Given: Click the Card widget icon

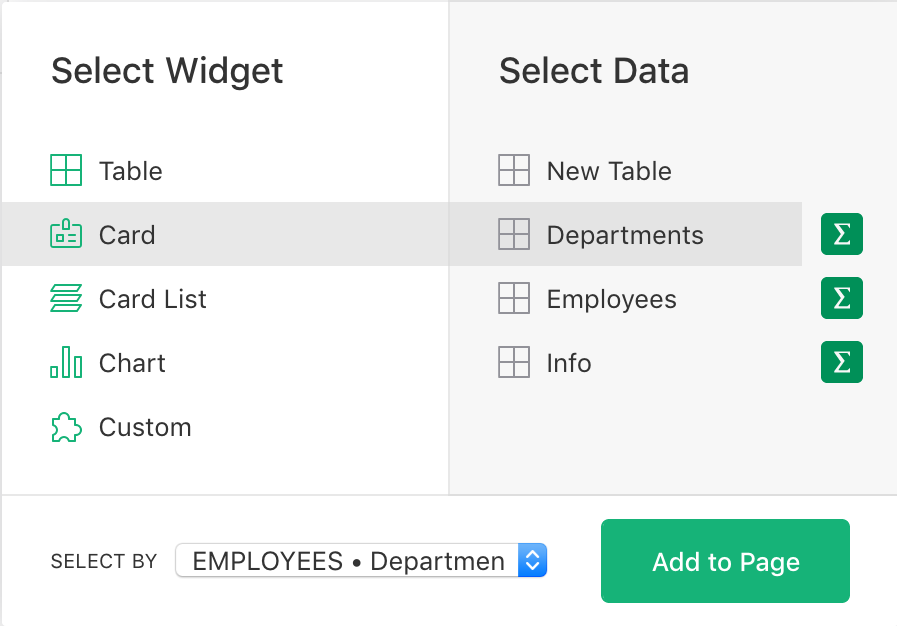Looking at the screenshot, I should pos(66,235).
